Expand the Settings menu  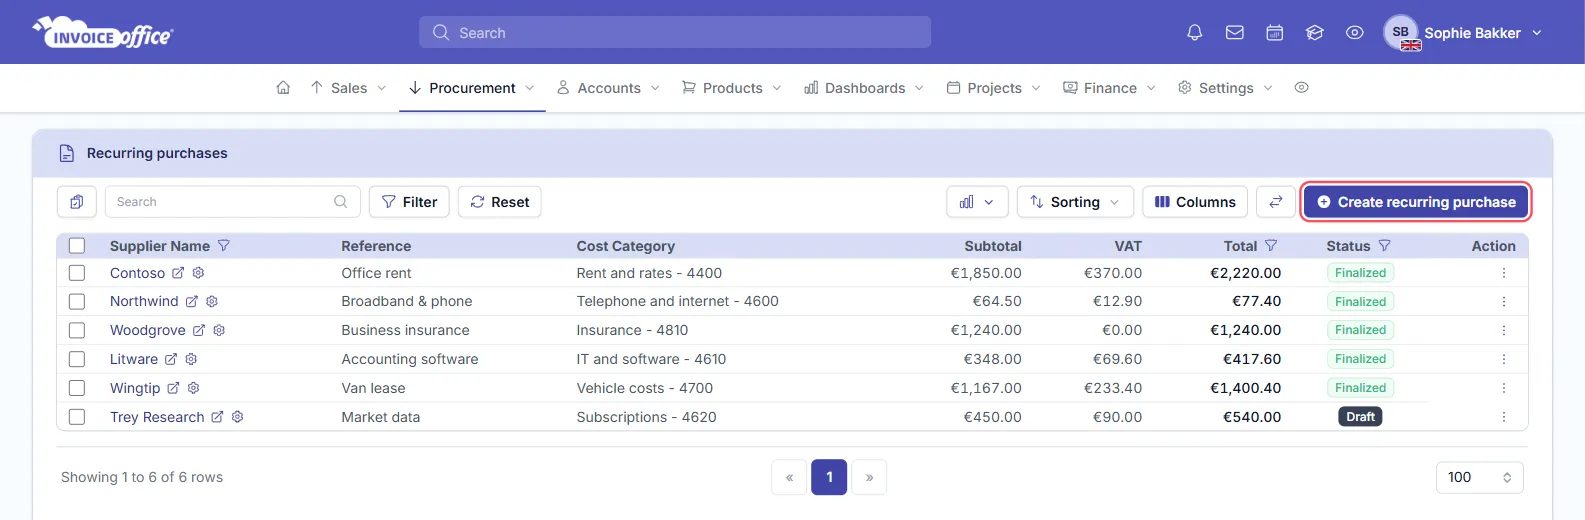click(x=1225, y=88)
